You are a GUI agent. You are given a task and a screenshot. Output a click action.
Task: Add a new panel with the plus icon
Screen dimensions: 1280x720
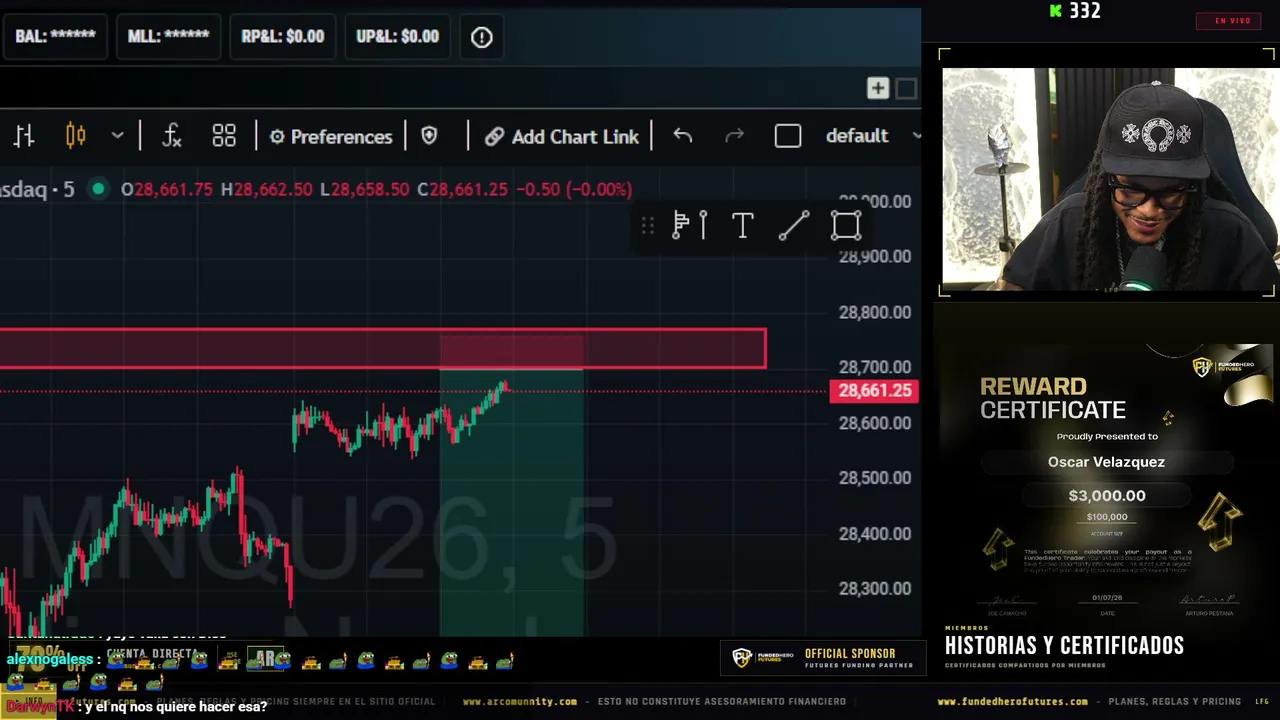coord(878,89)
